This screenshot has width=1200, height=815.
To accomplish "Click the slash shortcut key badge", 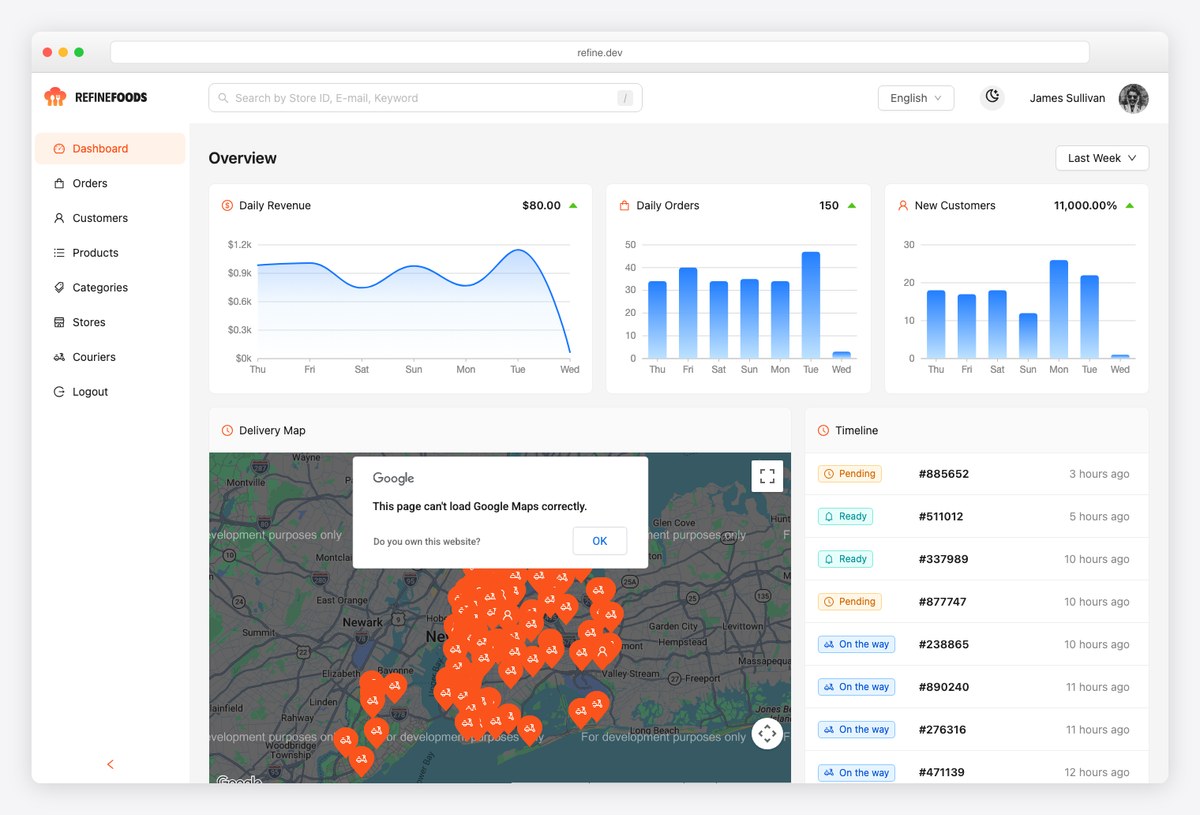I will pos(625,98).
